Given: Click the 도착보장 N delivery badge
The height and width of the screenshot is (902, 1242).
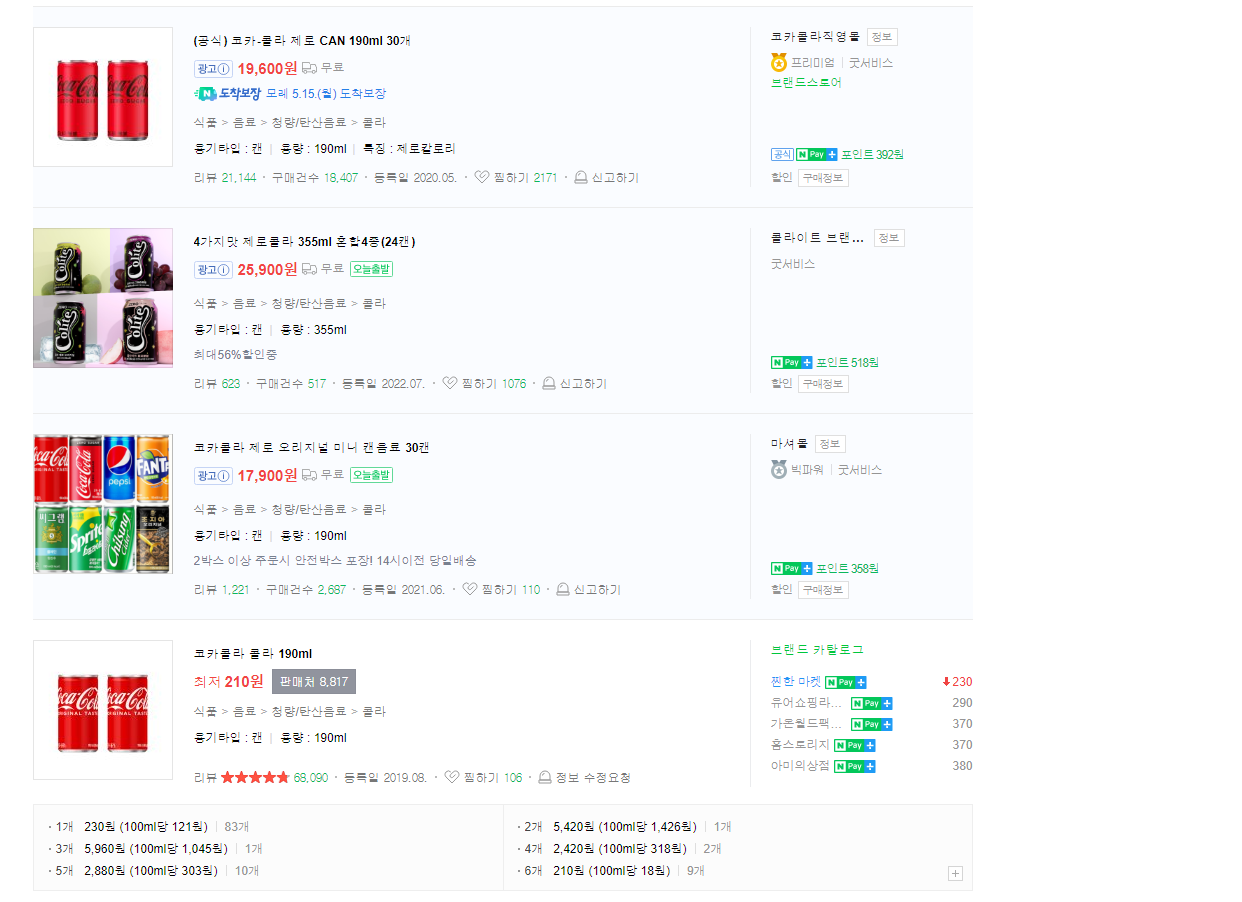Looking at the screenshot, I should point(228,94).
